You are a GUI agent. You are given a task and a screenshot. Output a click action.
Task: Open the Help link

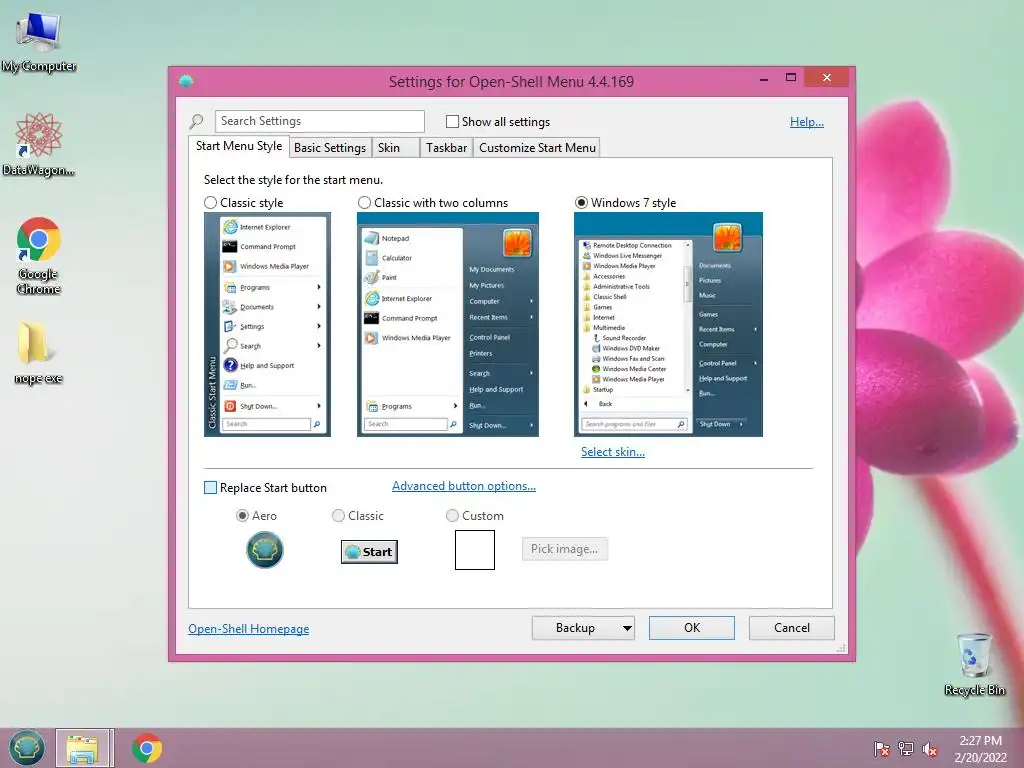point(807,122)
